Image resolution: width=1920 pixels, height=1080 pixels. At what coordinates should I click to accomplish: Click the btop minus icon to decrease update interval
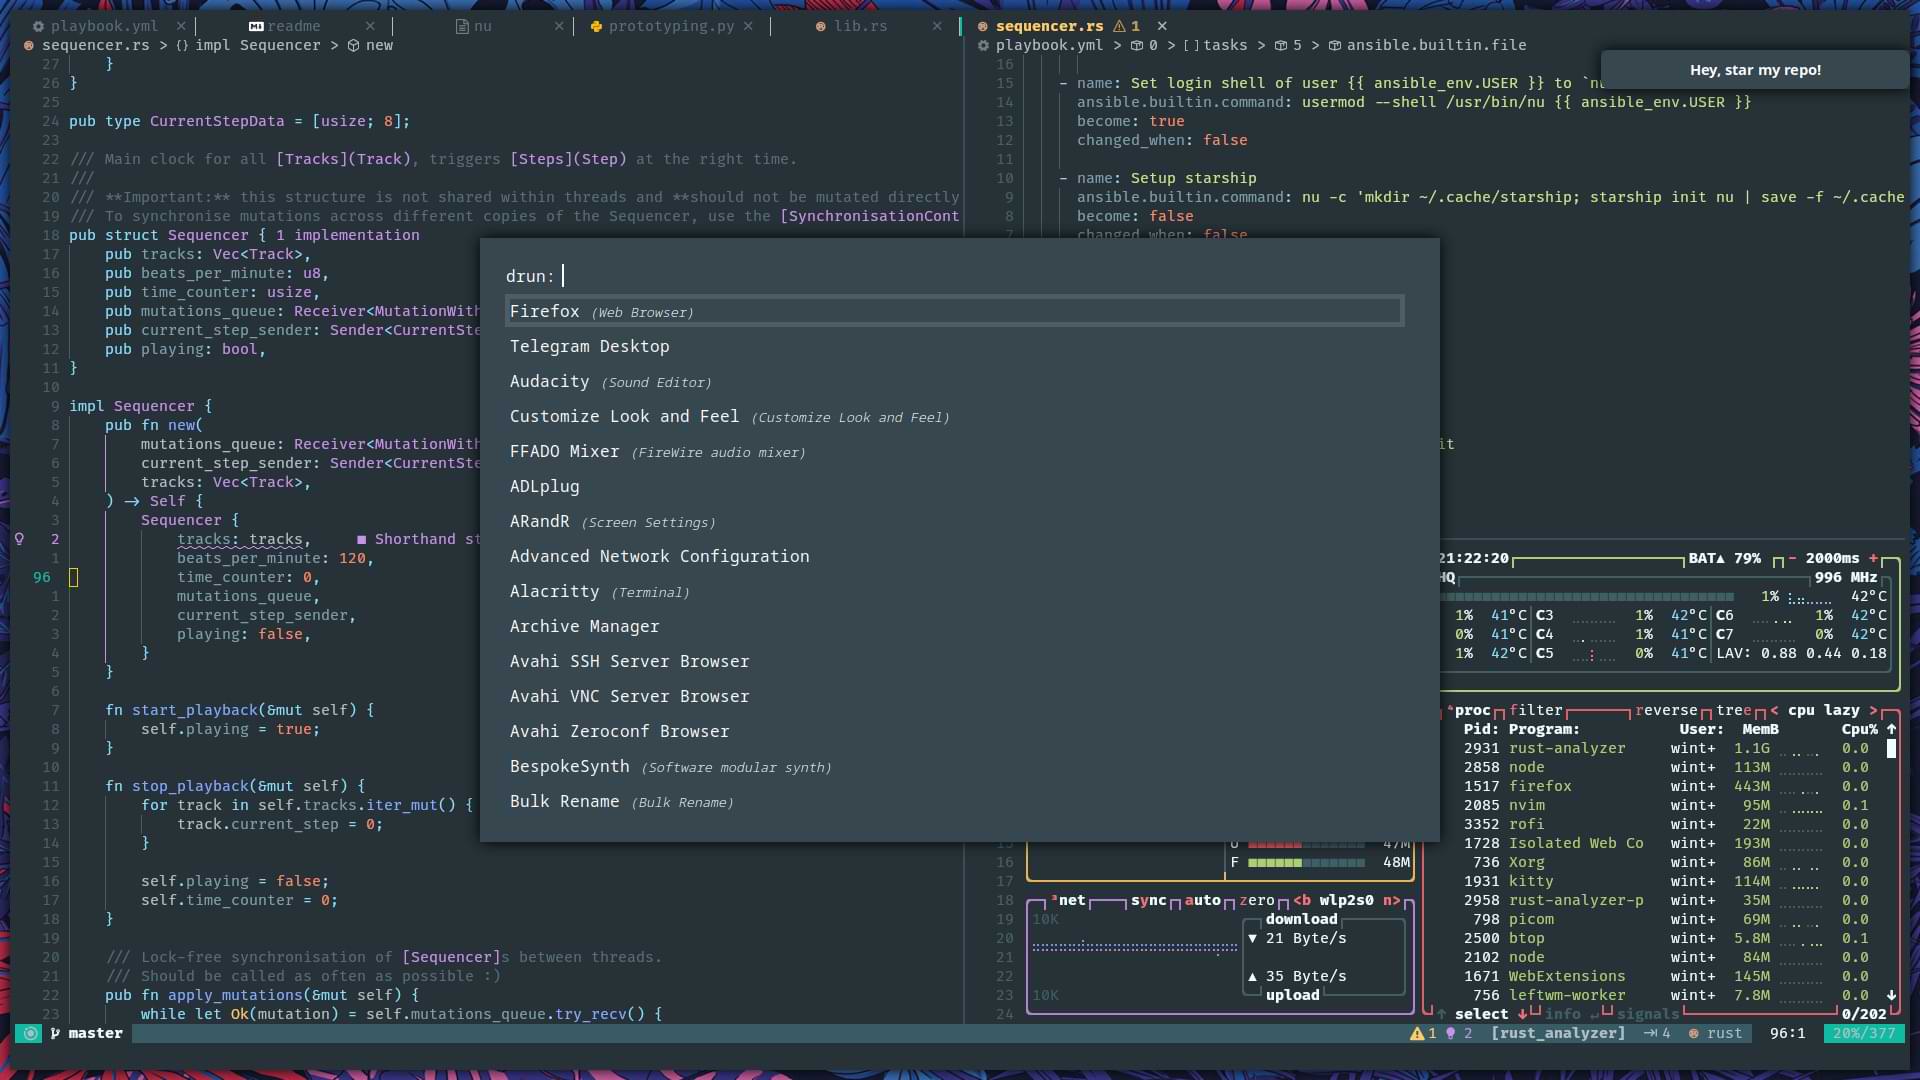pyautogui.click(x=1792, y=558)
